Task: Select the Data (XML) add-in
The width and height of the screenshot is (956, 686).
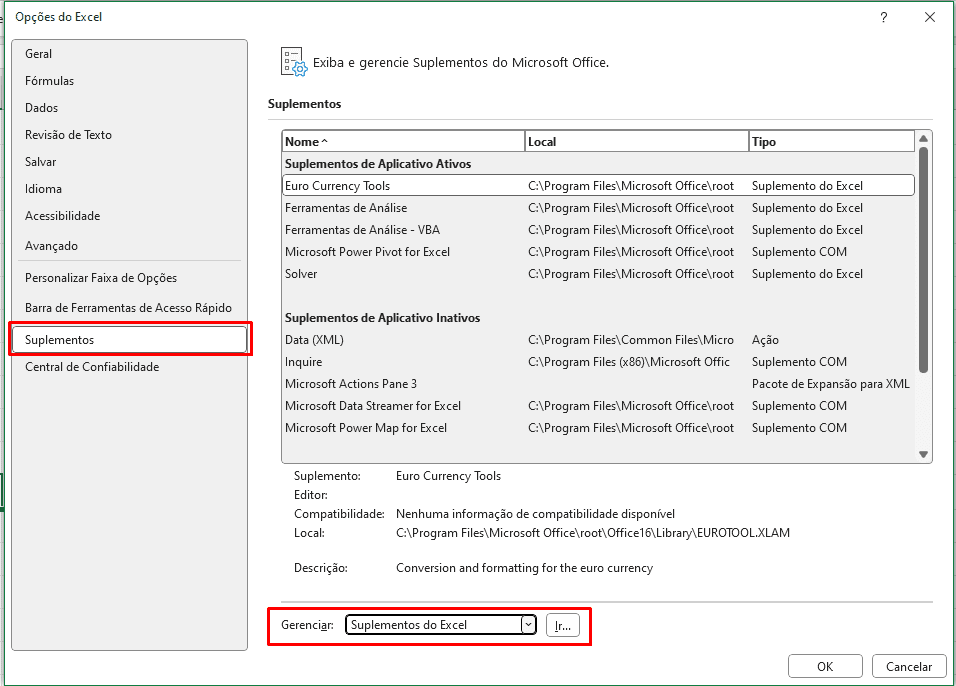Action: pos(598,340)
